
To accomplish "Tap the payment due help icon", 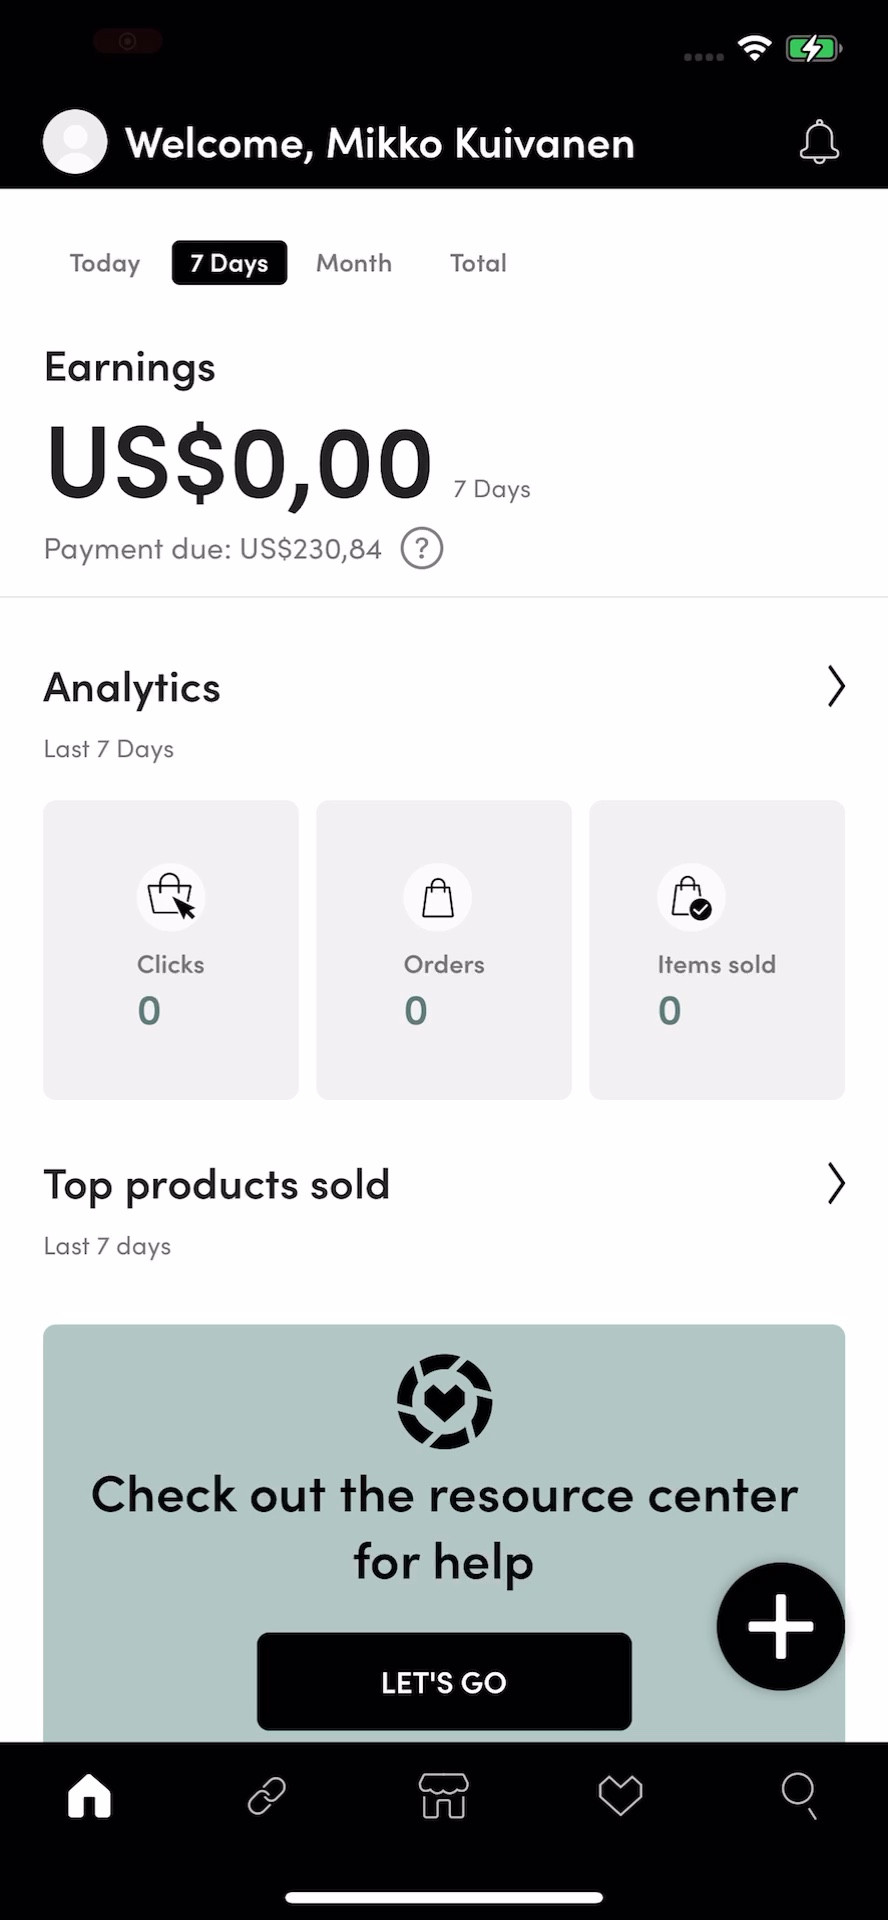I will (422, 549).
